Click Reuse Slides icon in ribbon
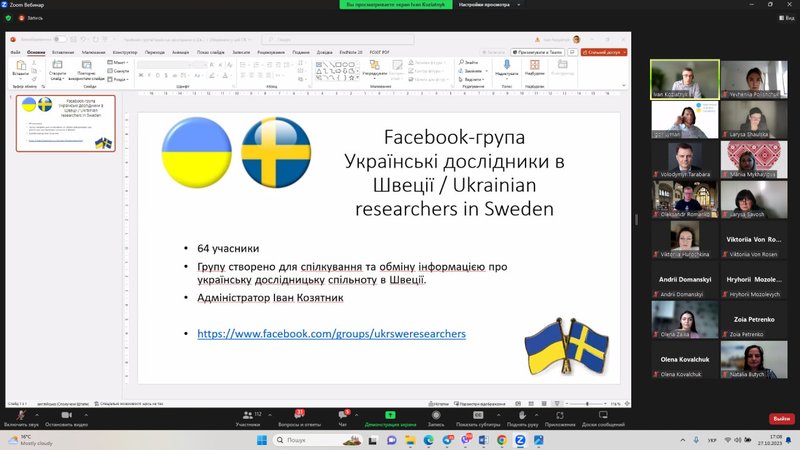Viewport: 800px width, 450px height. click(87, 65)
